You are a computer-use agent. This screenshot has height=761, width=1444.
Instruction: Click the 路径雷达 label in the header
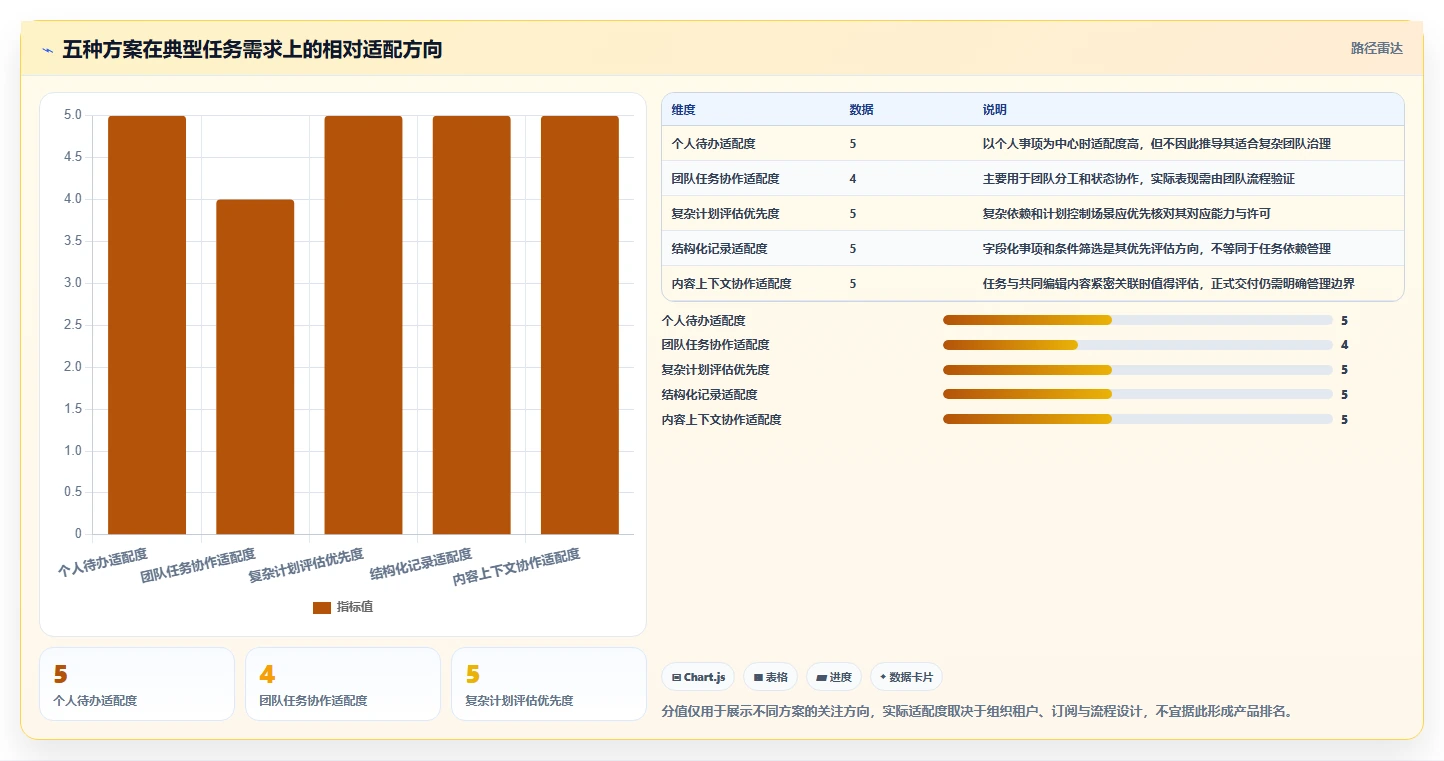[1377, 48]
